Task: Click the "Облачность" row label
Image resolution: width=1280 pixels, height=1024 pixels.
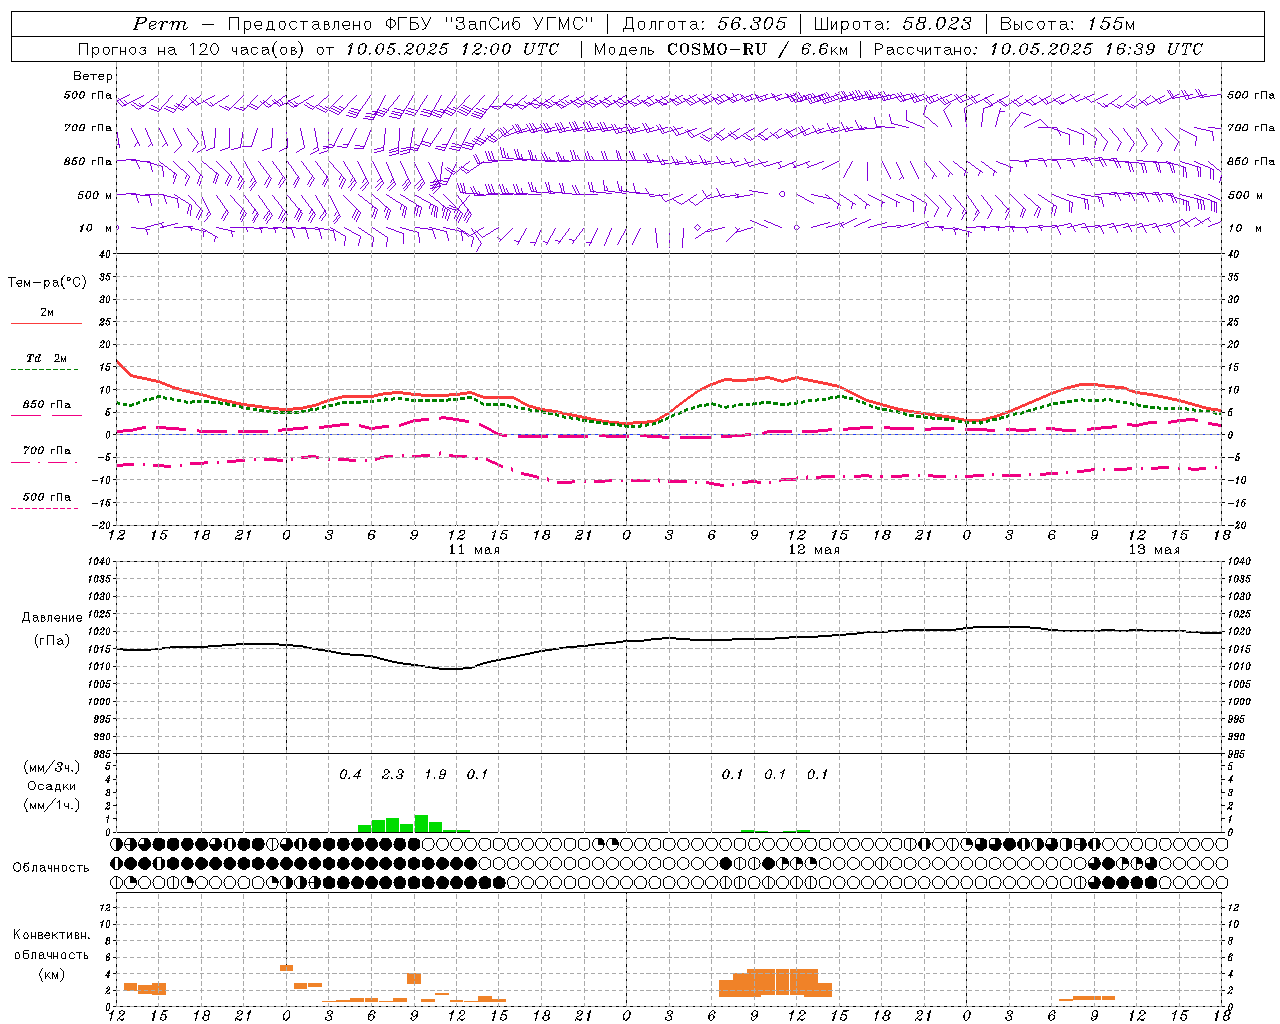Action: [51, 867]
